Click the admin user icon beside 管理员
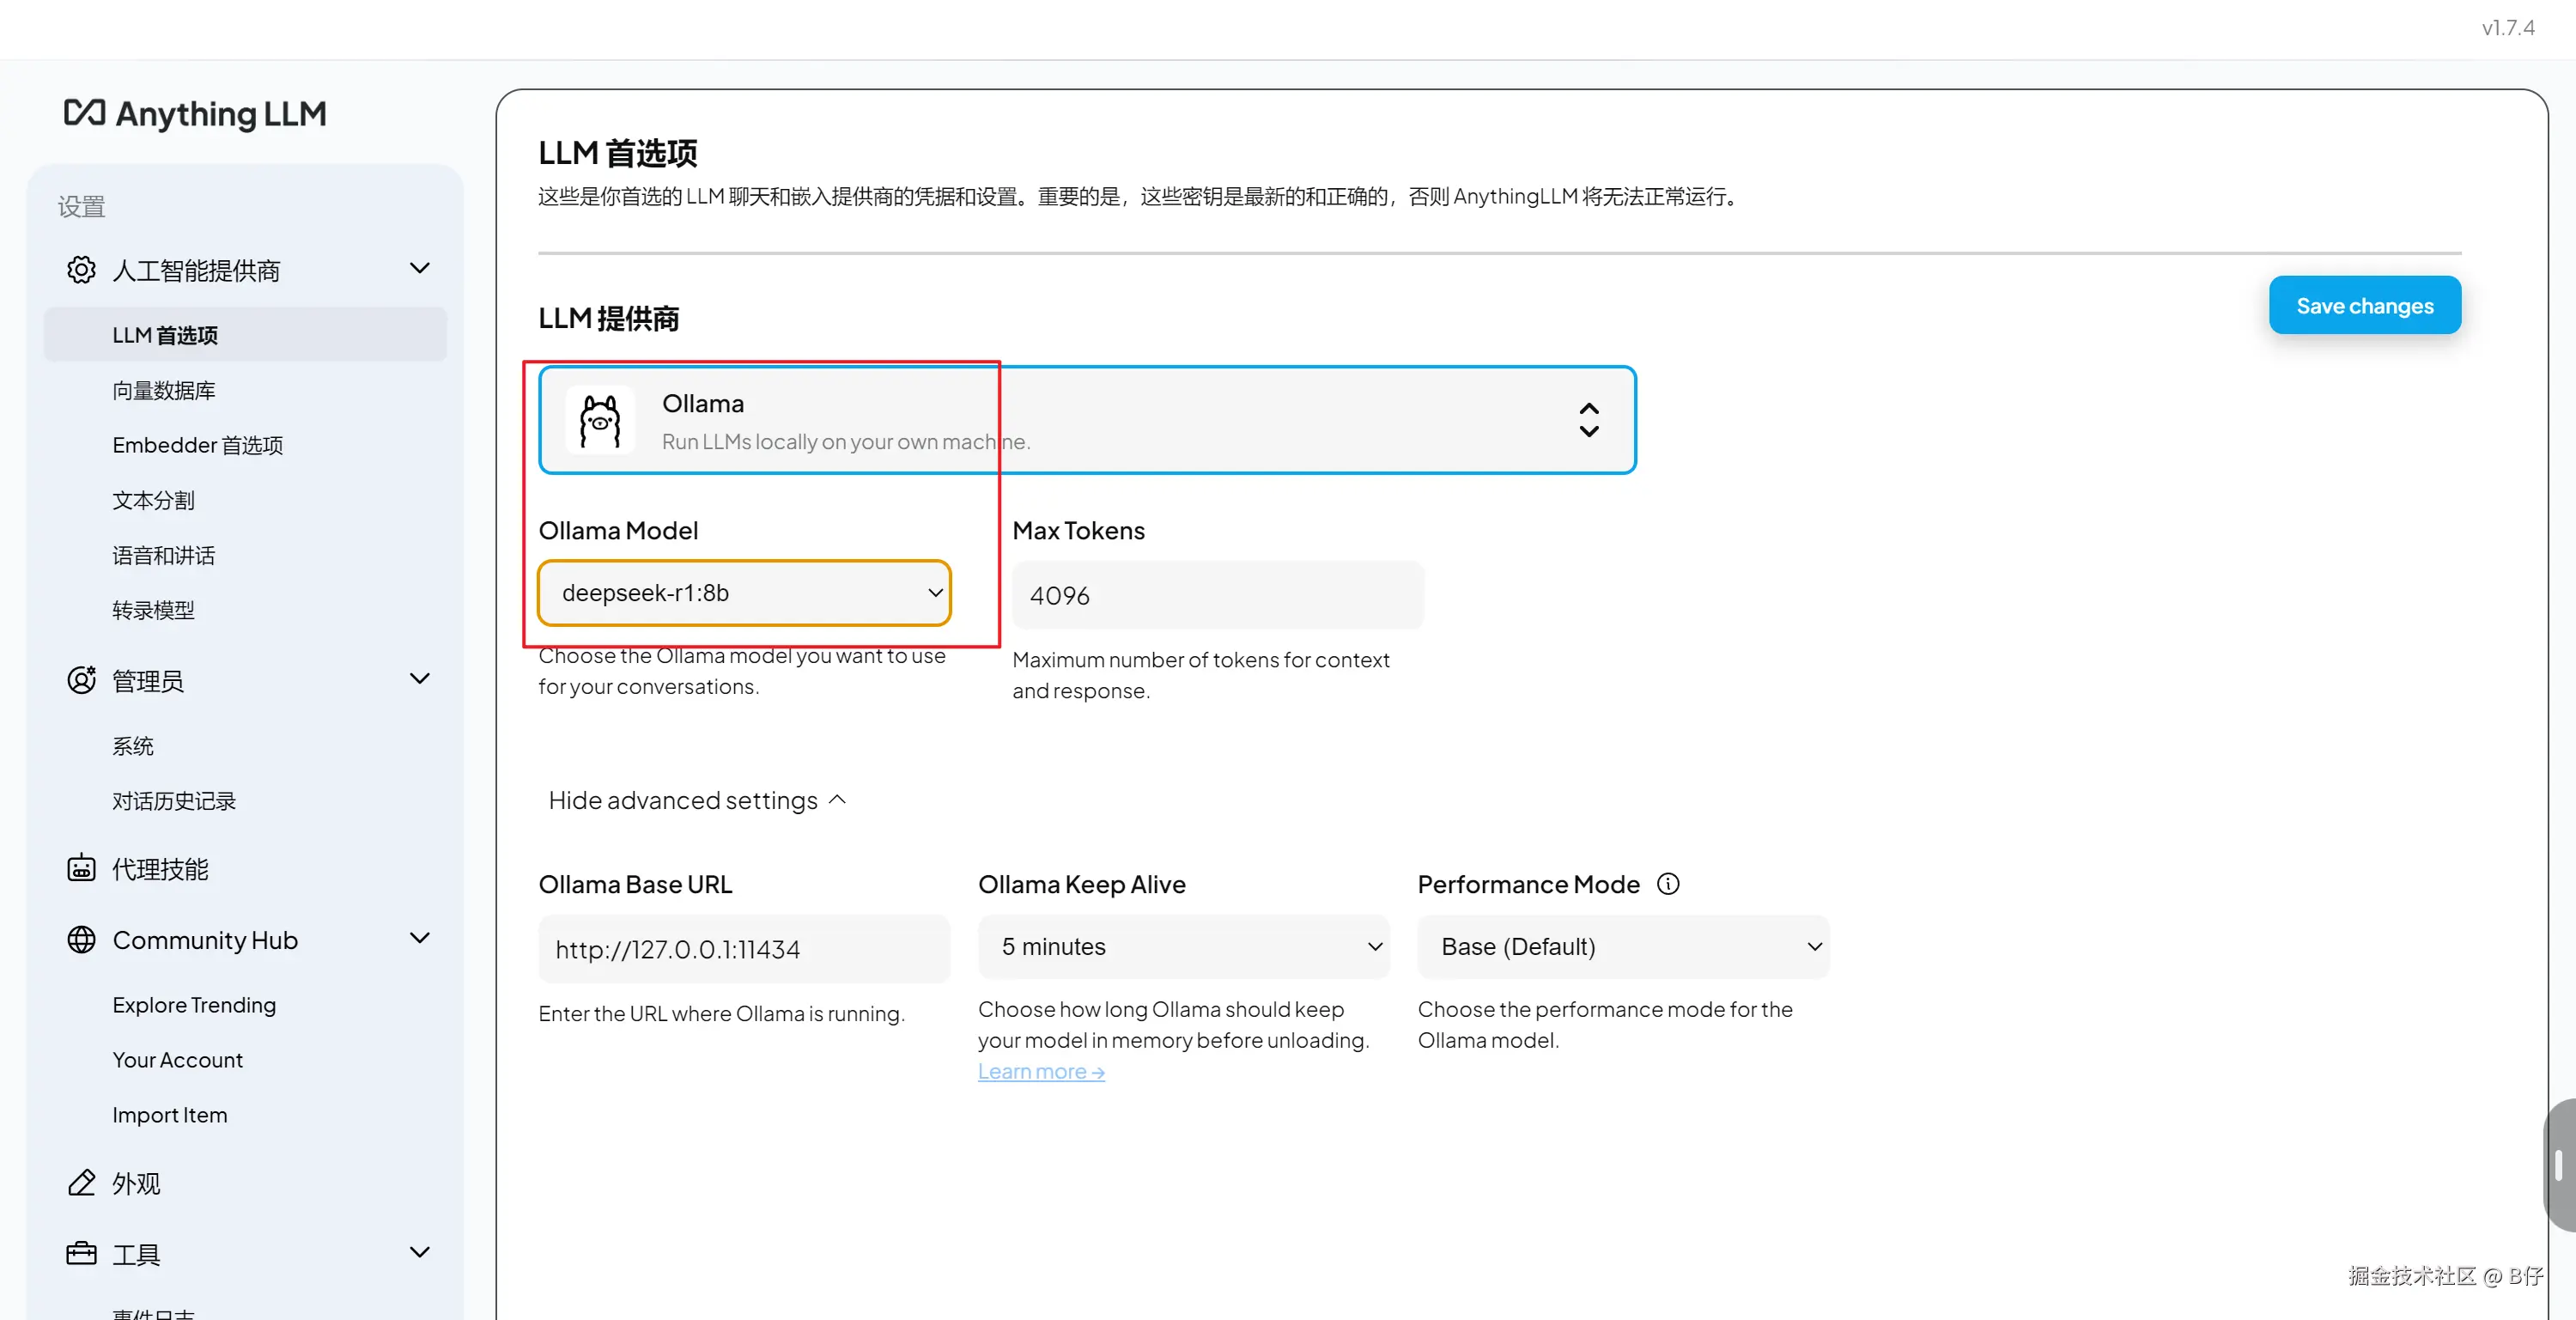This screenshot has height=1320, width=2576. pos(81,680)
